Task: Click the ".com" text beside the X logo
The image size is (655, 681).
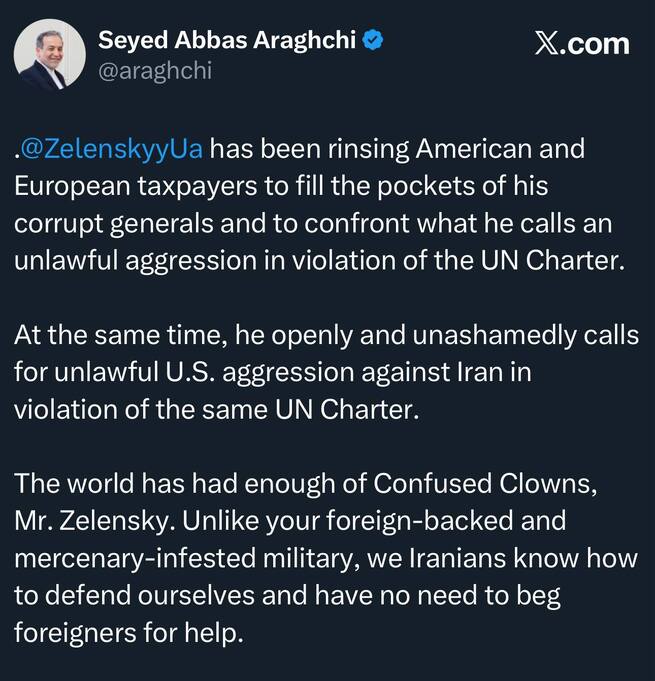Action: point(597,44)
